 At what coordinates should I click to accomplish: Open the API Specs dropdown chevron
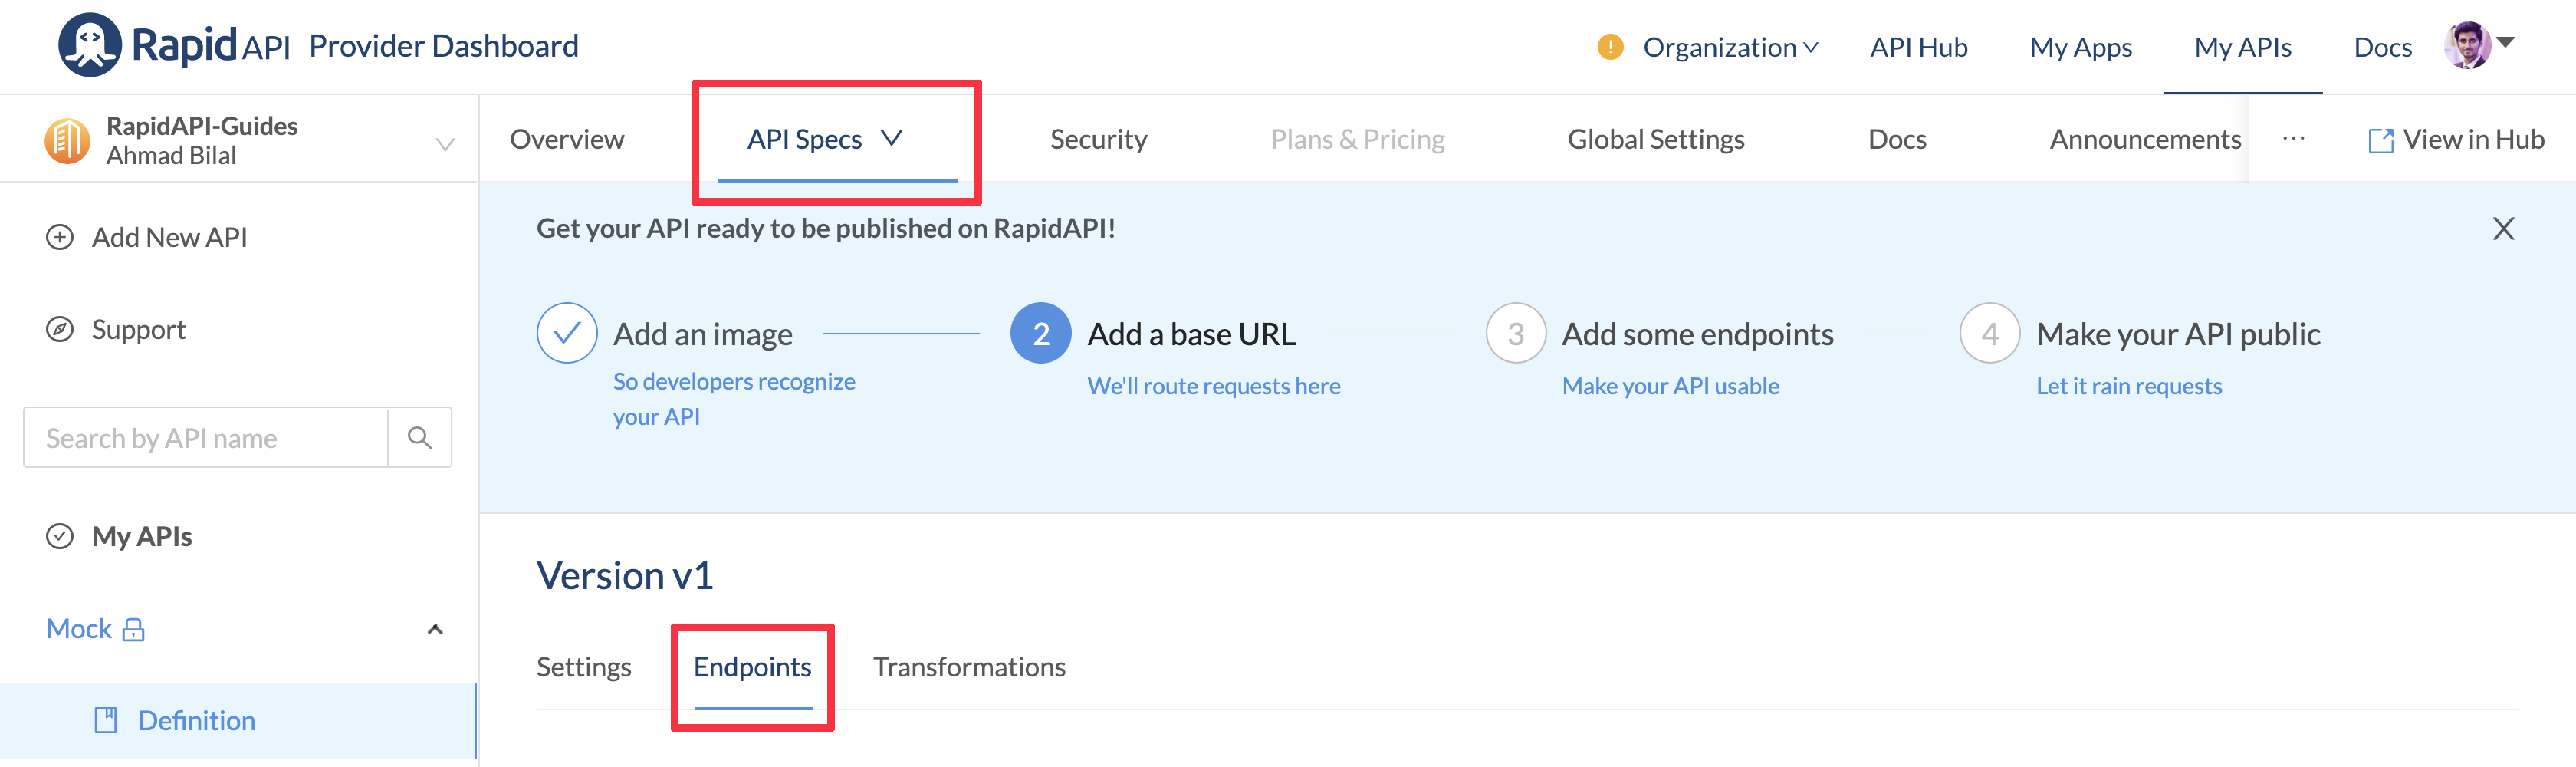pos(892,138)
